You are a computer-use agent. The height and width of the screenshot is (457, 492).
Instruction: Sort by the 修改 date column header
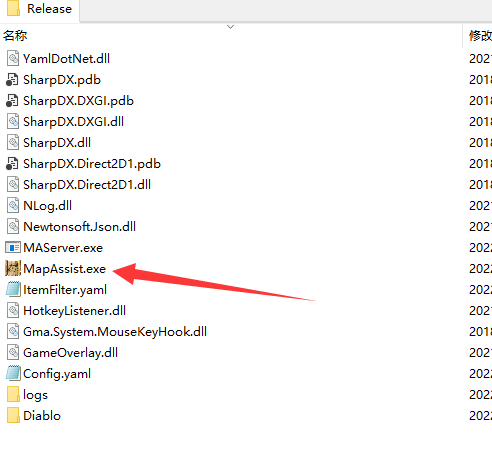[x=480, y=35]
